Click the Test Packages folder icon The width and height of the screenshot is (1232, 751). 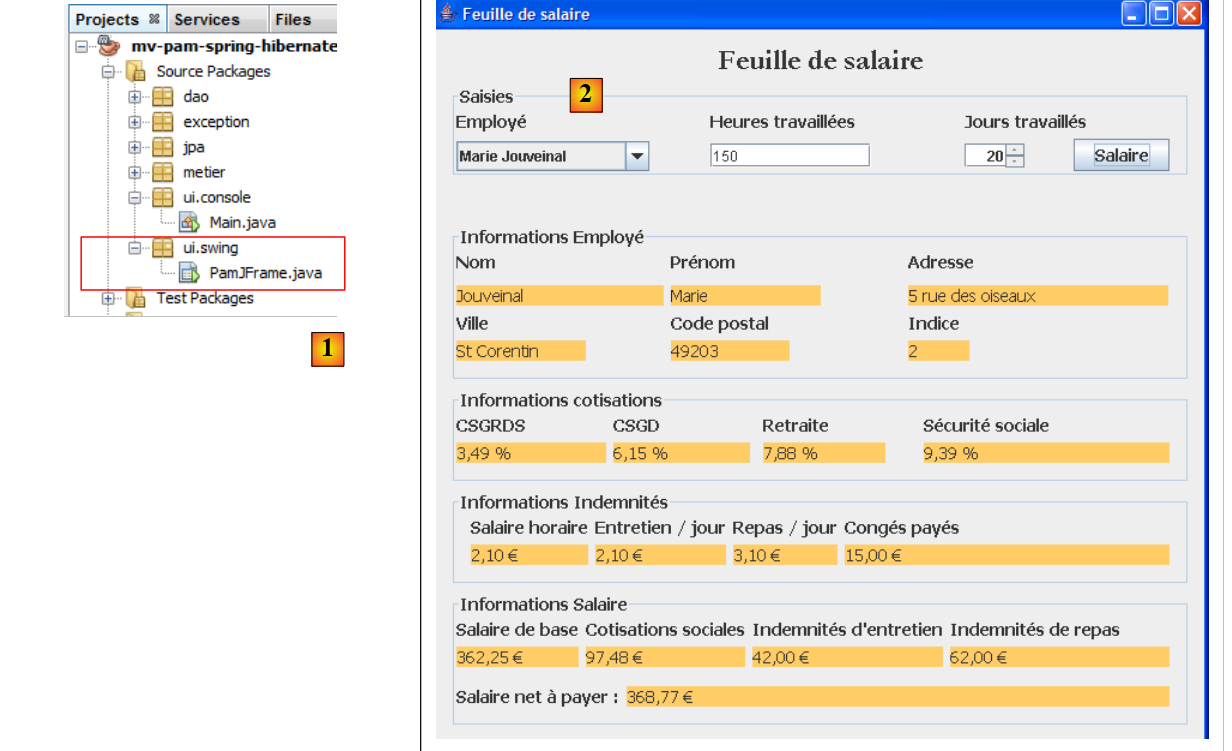135,298
